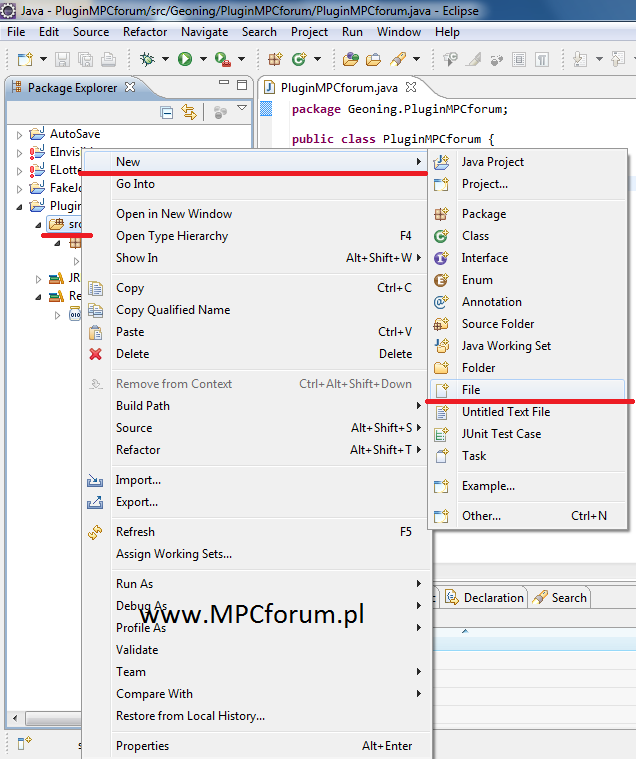The height and width of the screenshot is (759, 637).
Task: Open the Window menu
Action: [399, 32]
